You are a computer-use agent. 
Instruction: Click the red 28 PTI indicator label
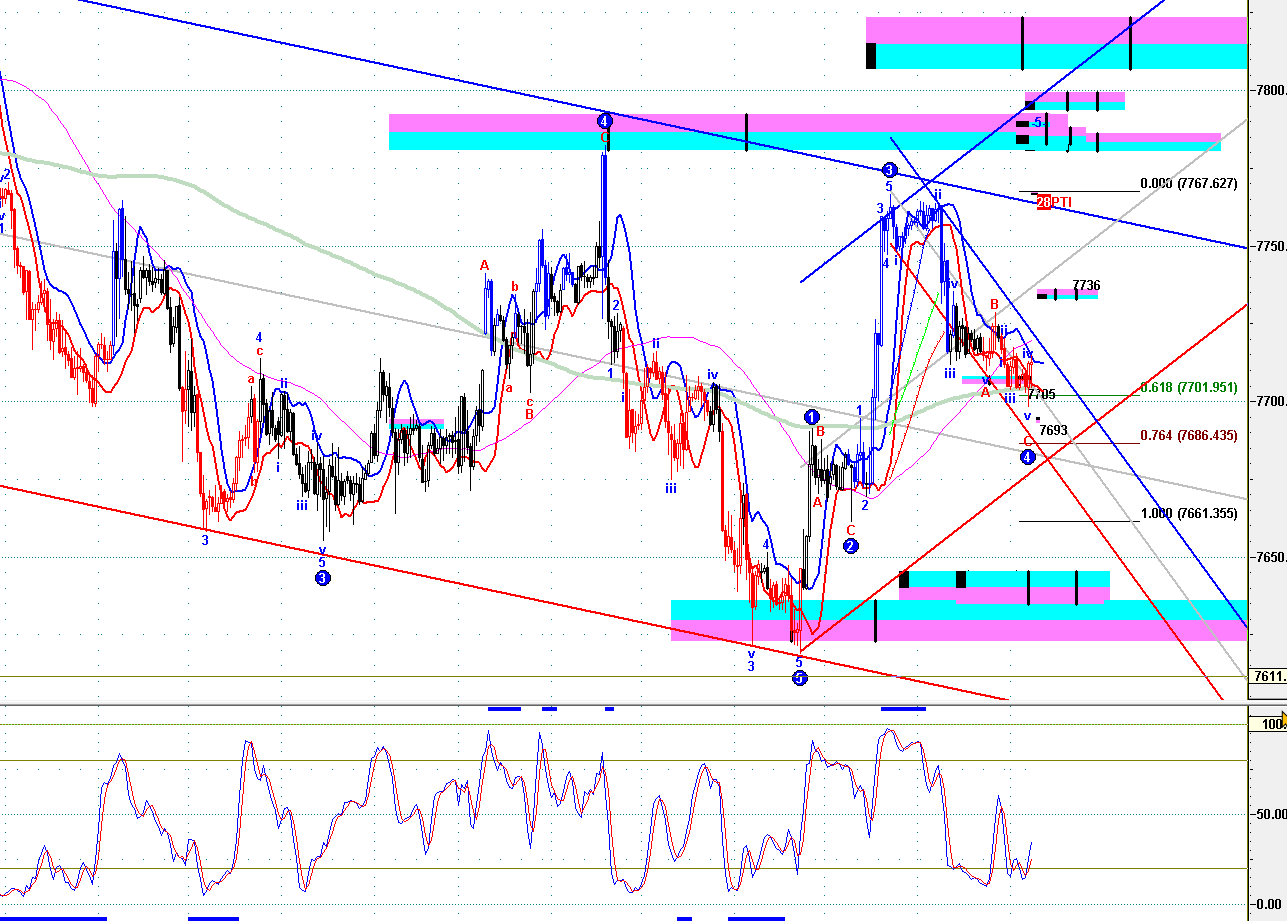(x=1054, y=202)
